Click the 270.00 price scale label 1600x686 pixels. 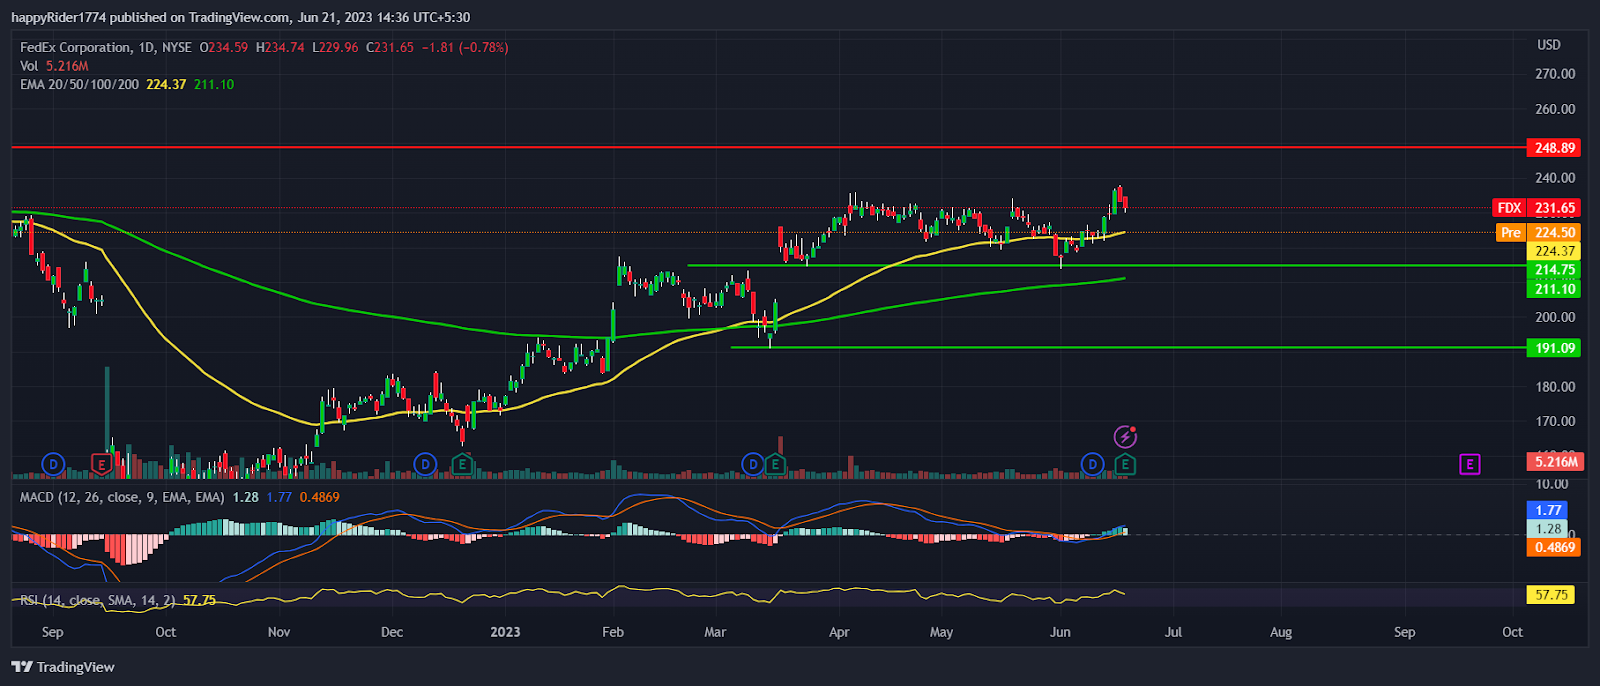[1555, 74]
